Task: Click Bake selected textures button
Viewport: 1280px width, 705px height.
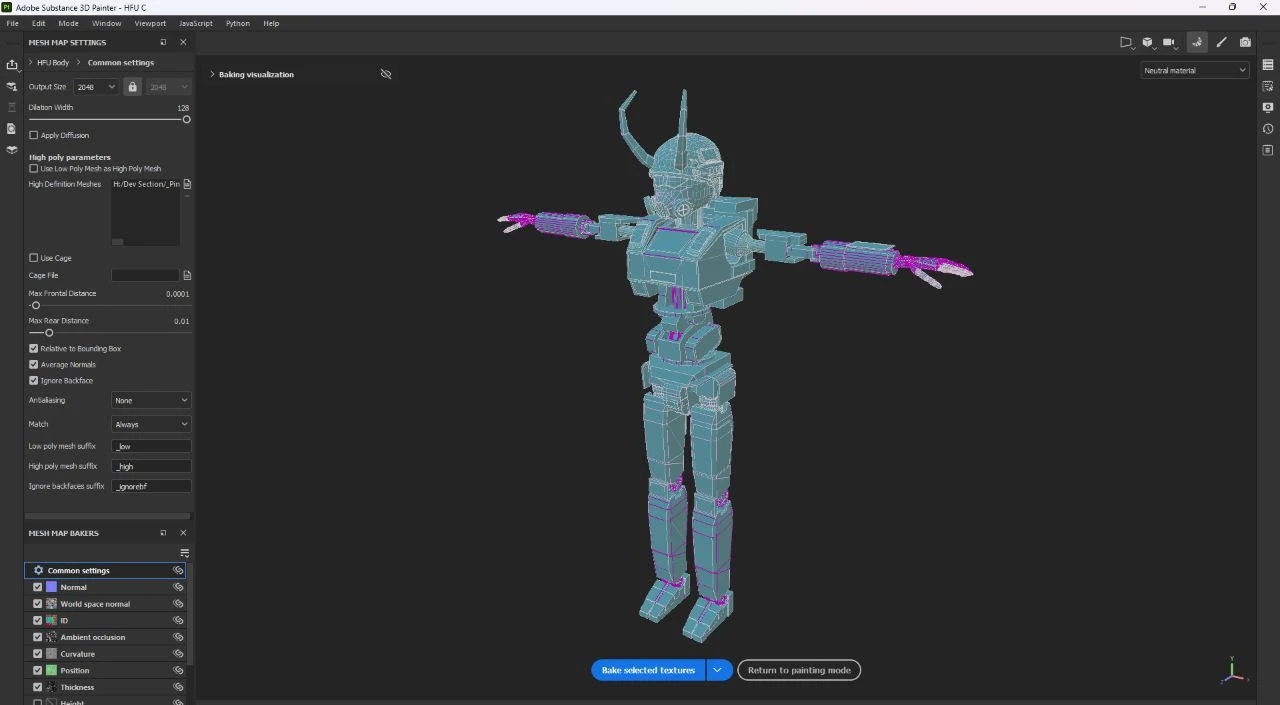Action: click(x=648, y=670)
